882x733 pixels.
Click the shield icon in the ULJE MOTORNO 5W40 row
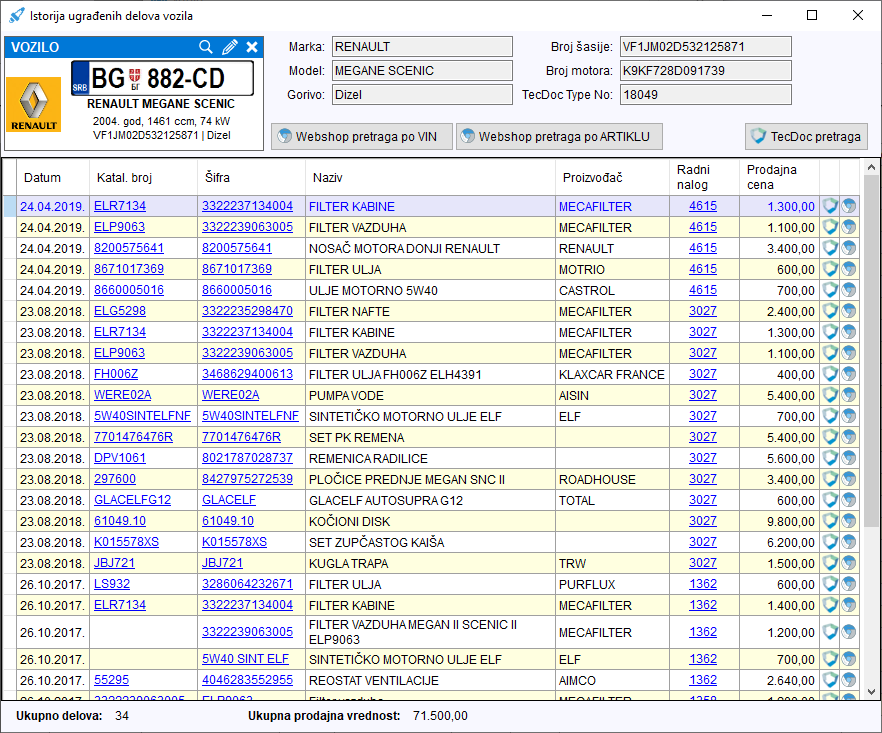(830, 290)
